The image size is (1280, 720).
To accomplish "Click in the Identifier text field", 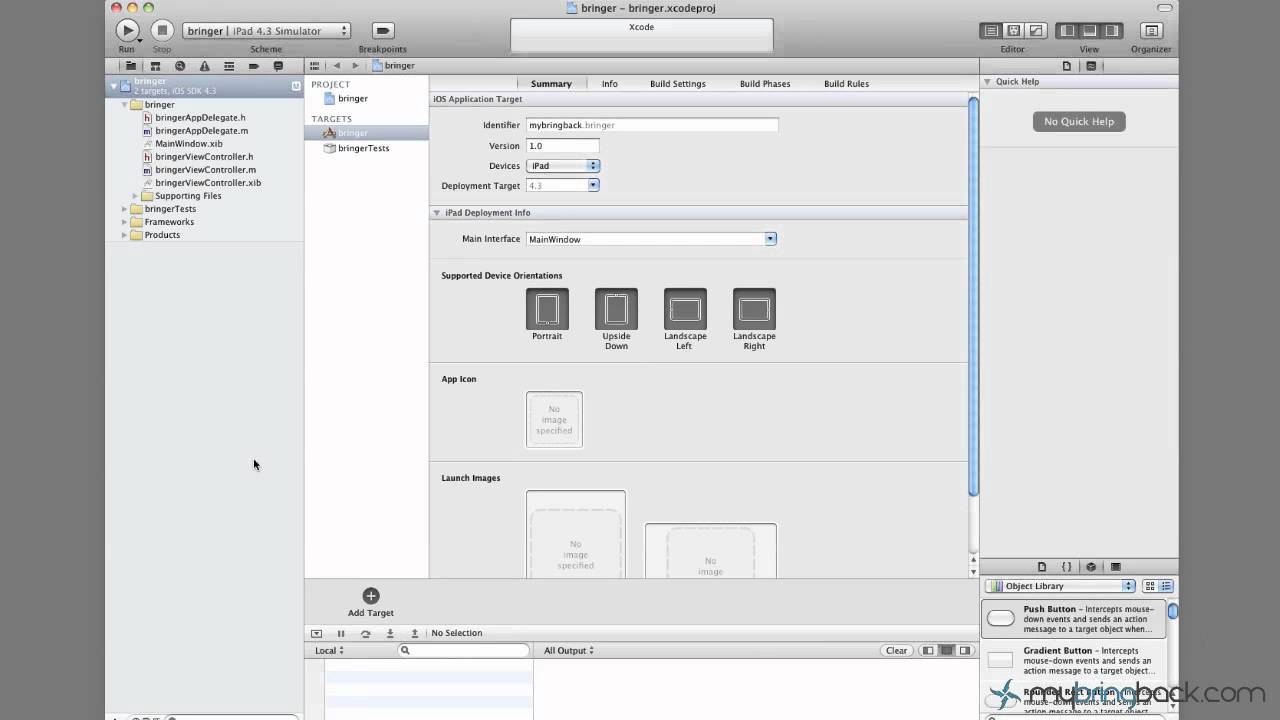I will point(652,125).
